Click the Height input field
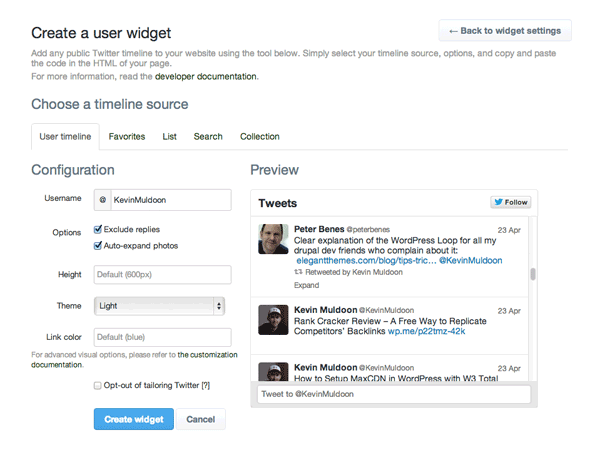Screen dimensions: 600x450 [x=163, y=275]
